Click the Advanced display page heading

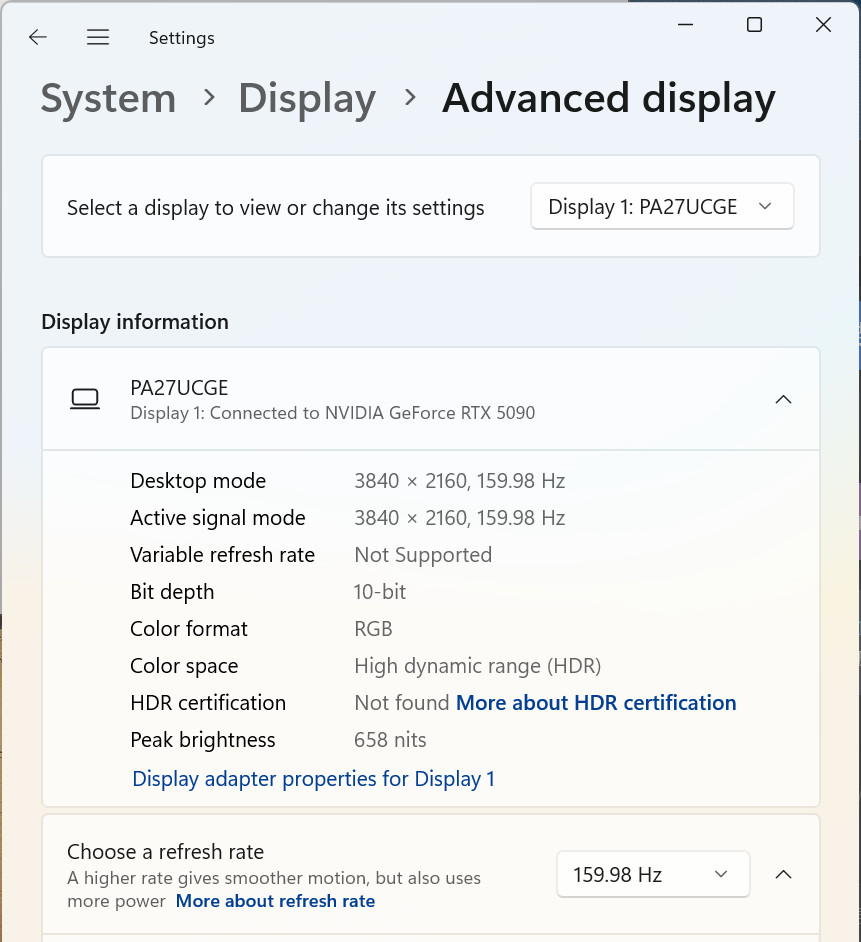pyautogui.click(x=609, y=99)
